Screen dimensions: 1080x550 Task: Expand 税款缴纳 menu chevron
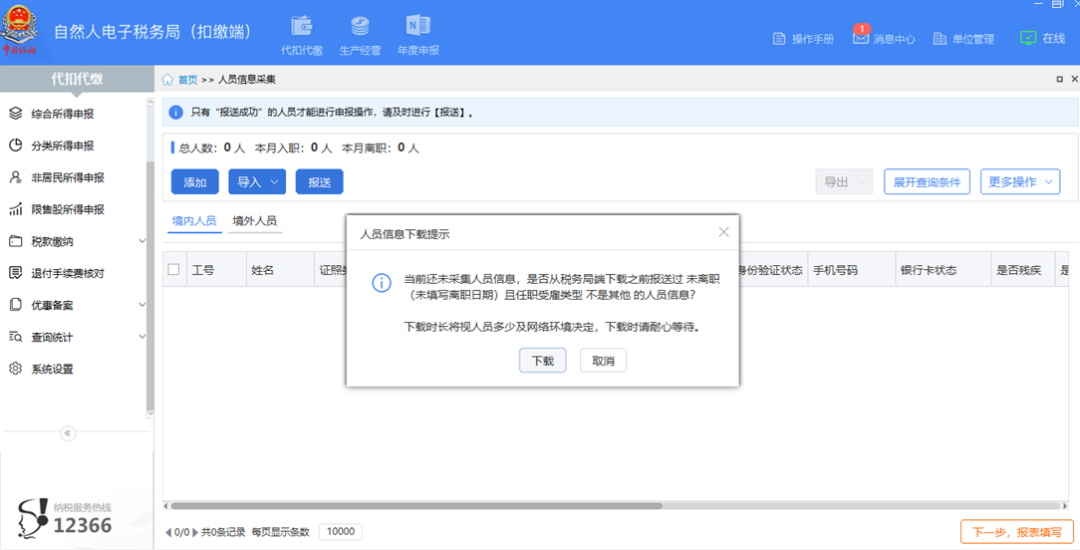point(142,241)
